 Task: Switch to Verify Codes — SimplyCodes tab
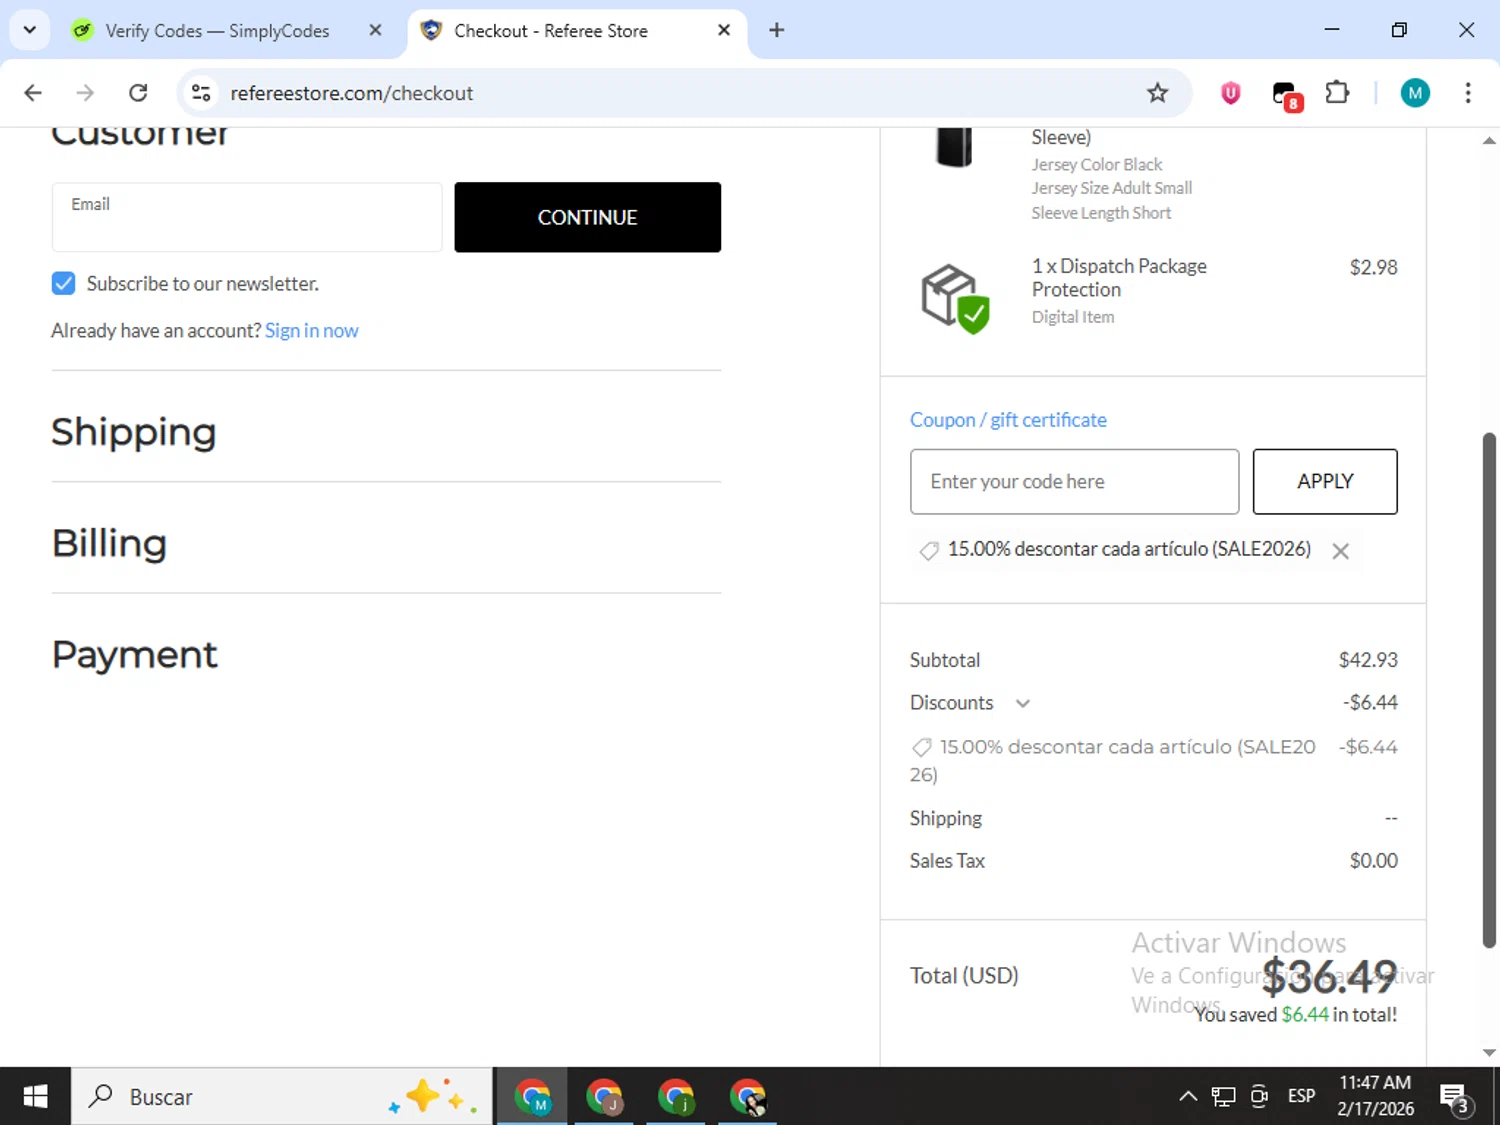click(x=217, y=31)
